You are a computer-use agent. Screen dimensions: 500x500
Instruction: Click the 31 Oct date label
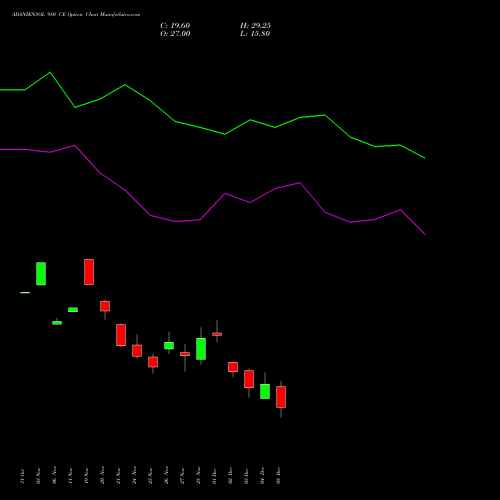(22, 476)
